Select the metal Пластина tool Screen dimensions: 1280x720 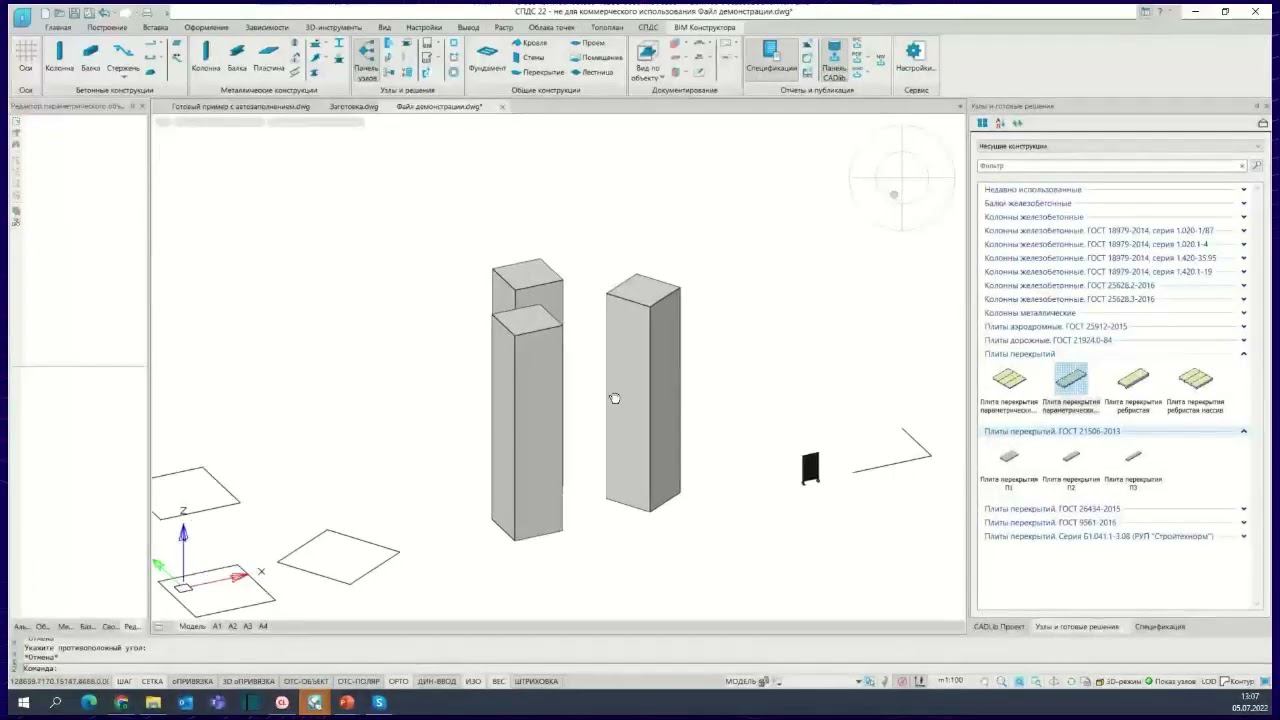coord(268,56)
